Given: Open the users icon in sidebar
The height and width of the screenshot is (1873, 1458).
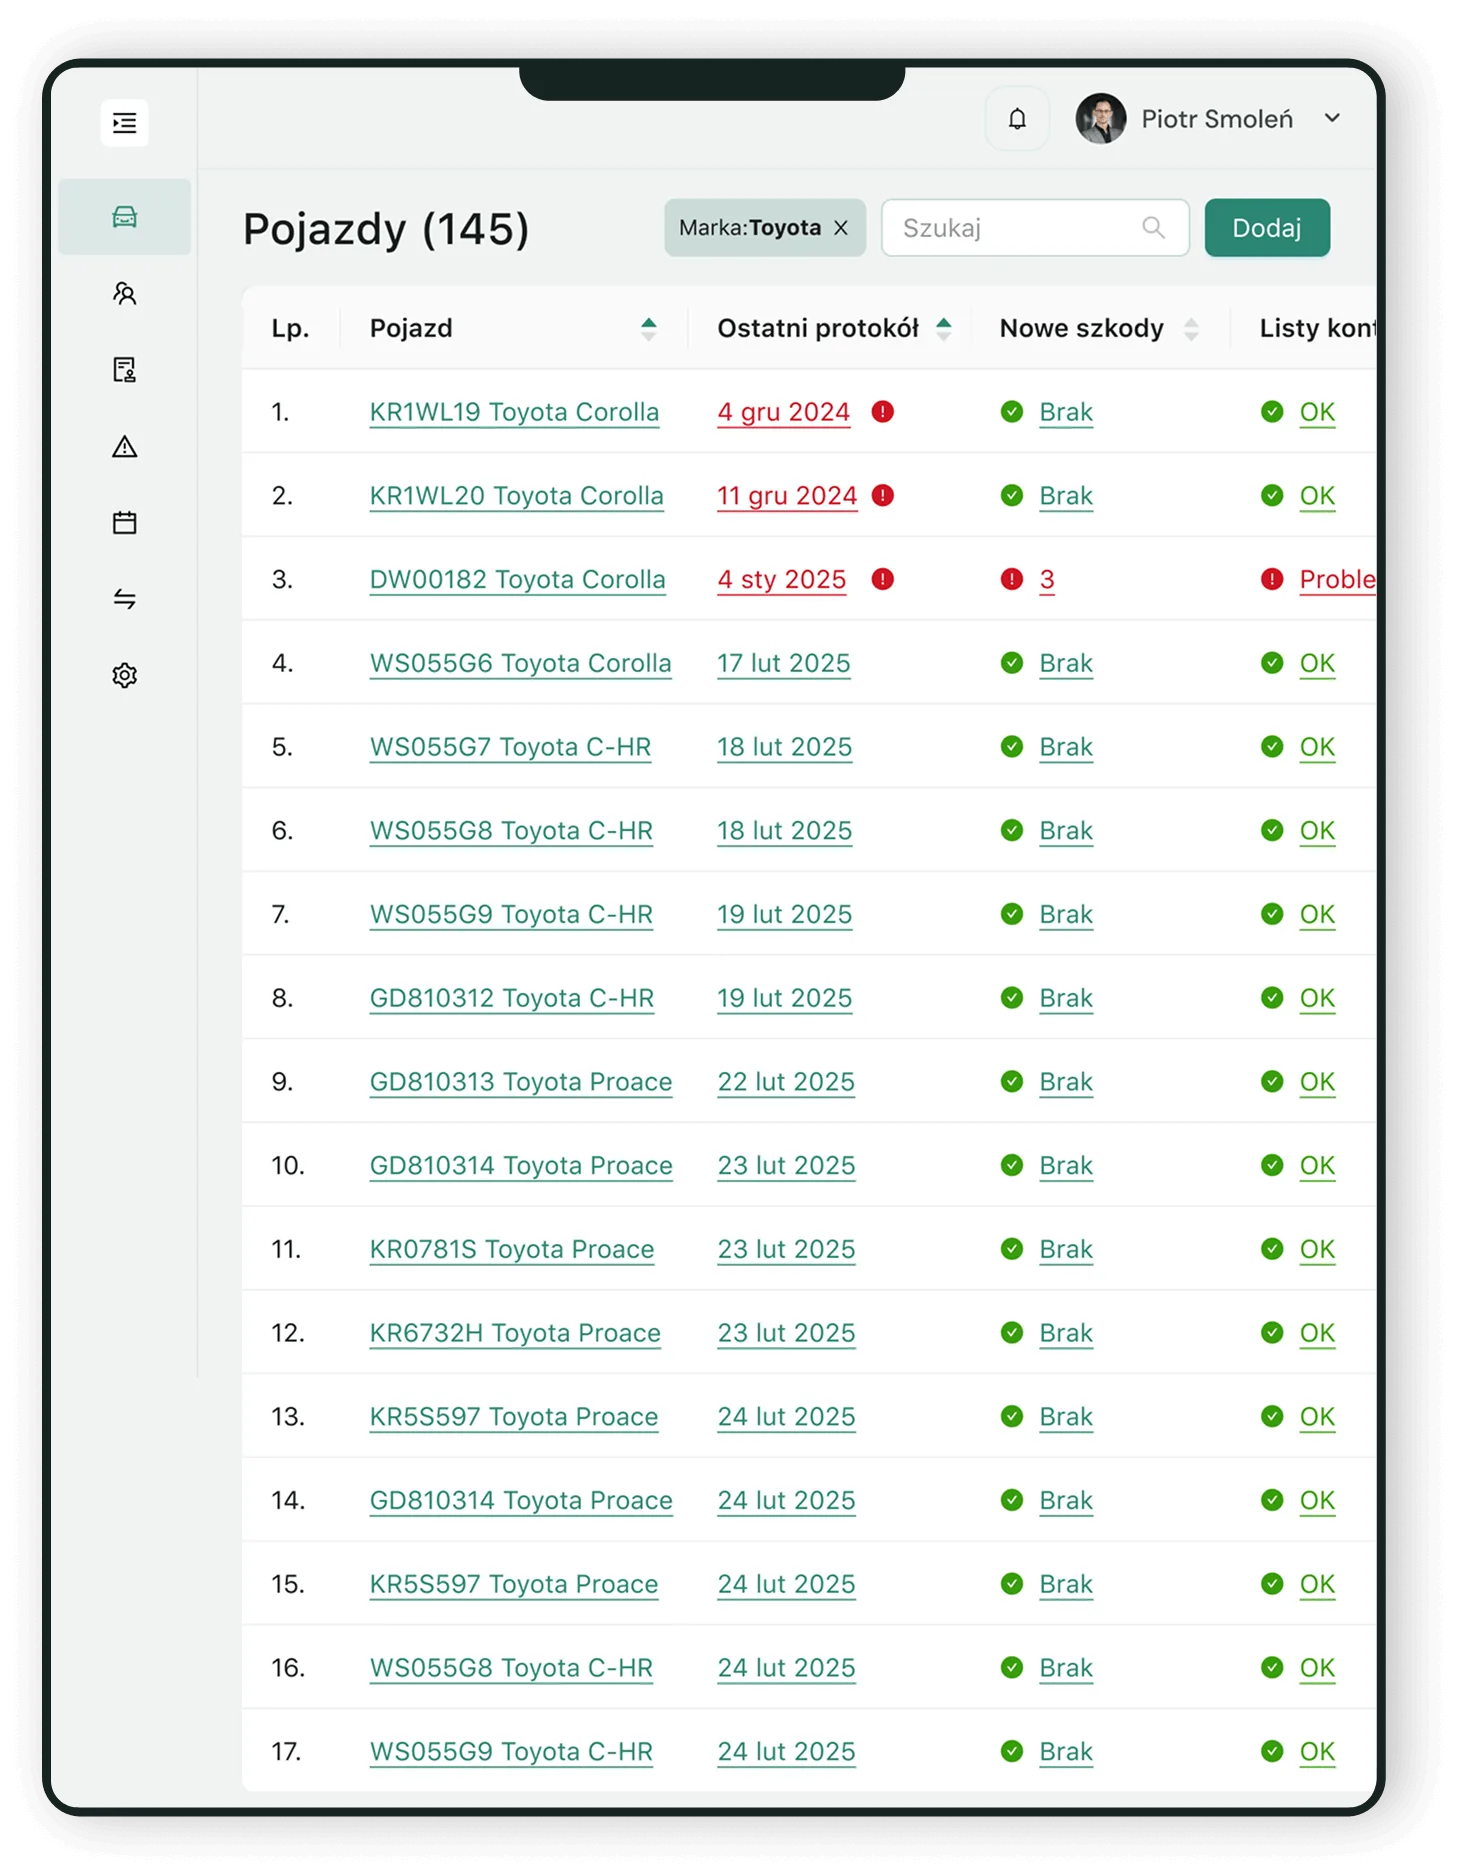Looking at the screenshot, I should coord(125,293).
